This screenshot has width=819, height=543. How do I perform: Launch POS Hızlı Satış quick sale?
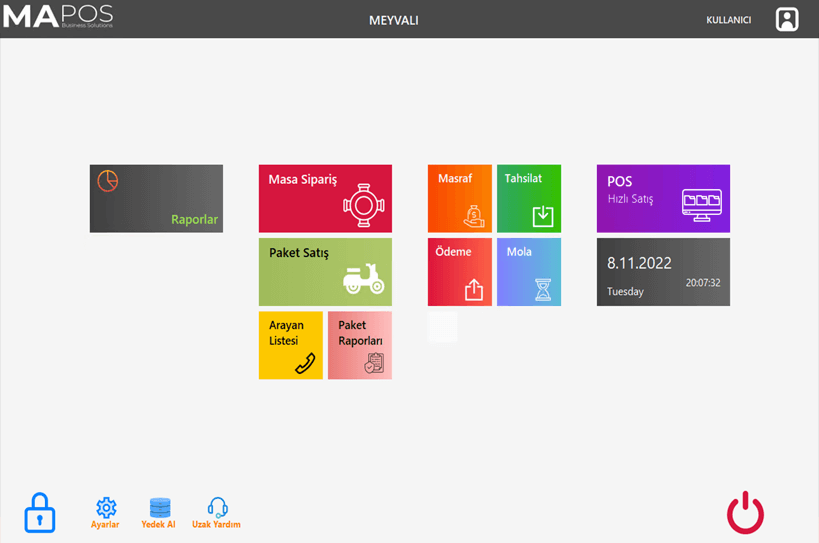point(663,198)
